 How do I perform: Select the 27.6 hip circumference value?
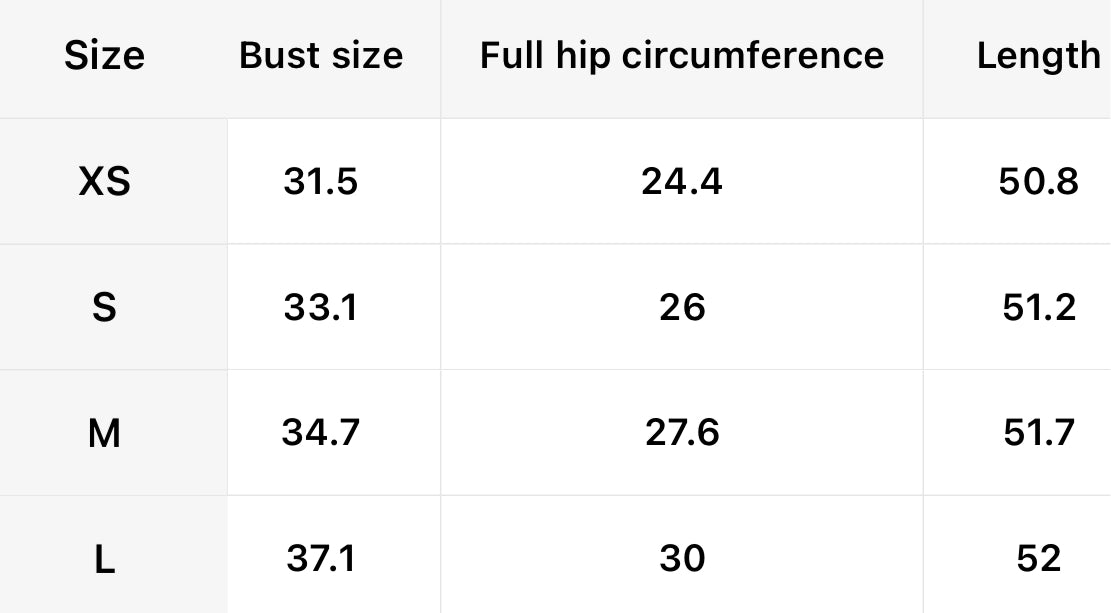[682, 433]
